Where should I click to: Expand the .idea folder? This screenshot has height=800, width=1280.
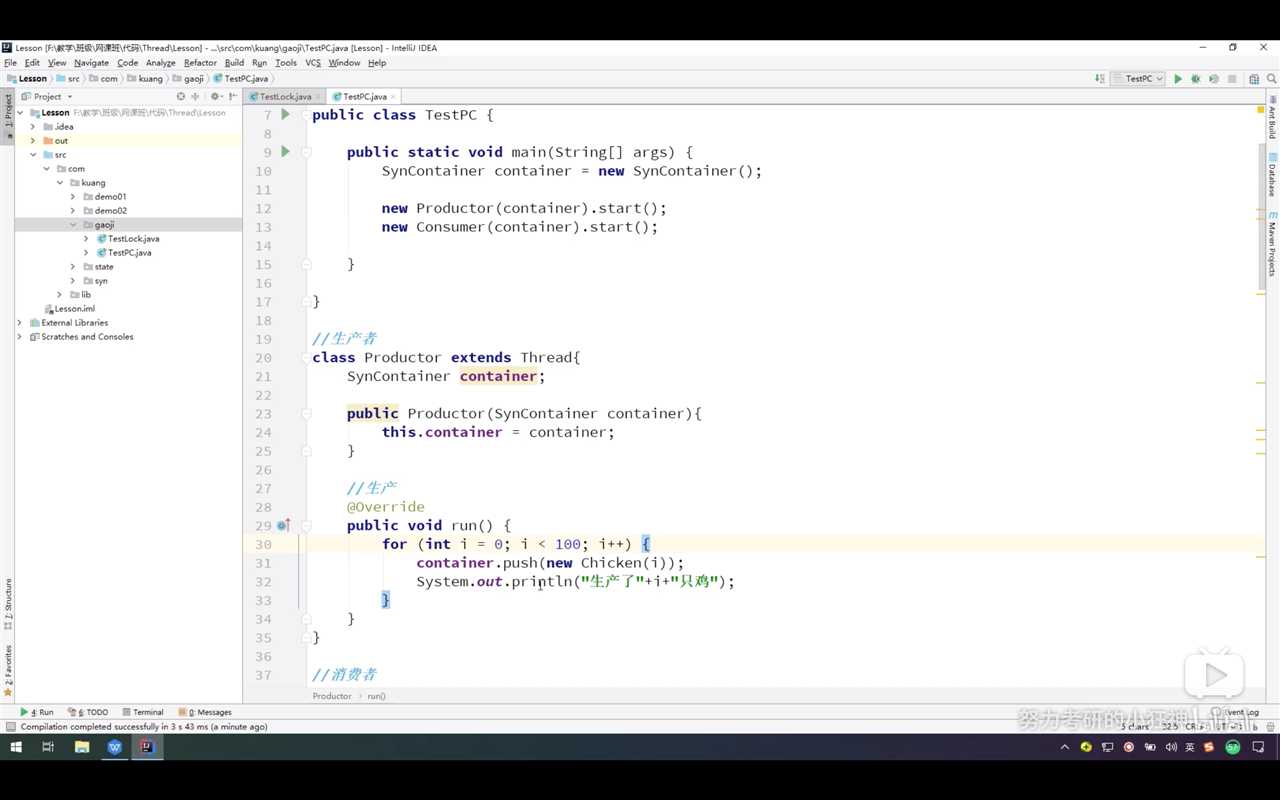click(x=33, y=127)
